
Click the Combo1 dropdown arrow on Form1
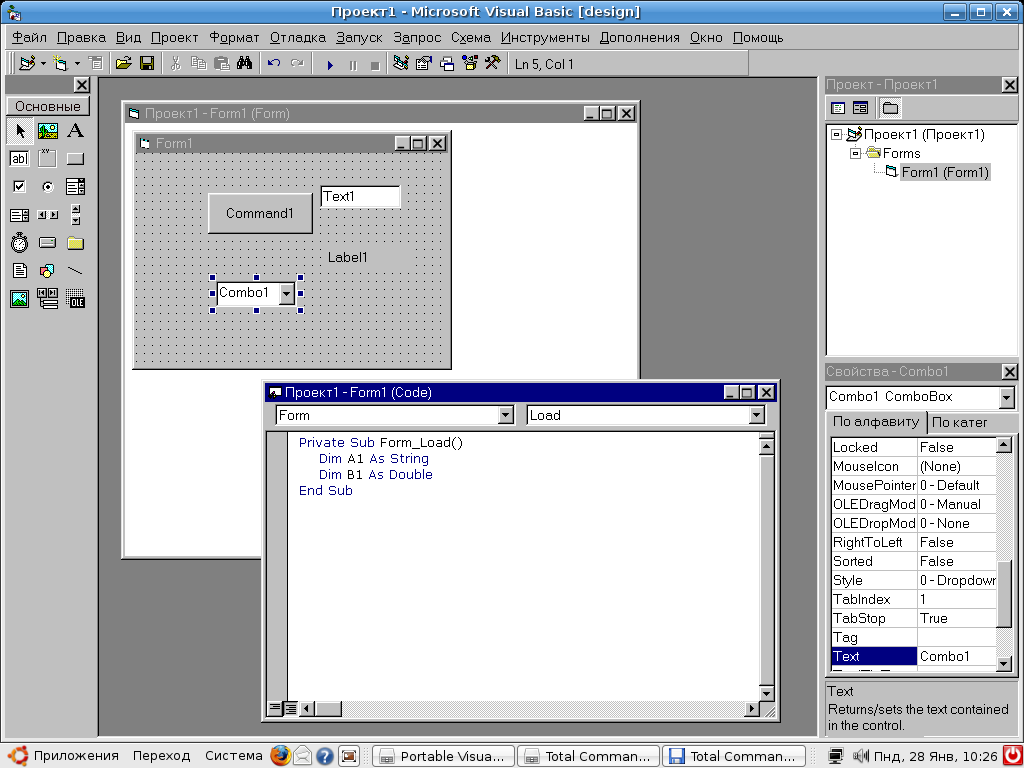[286, 295]
